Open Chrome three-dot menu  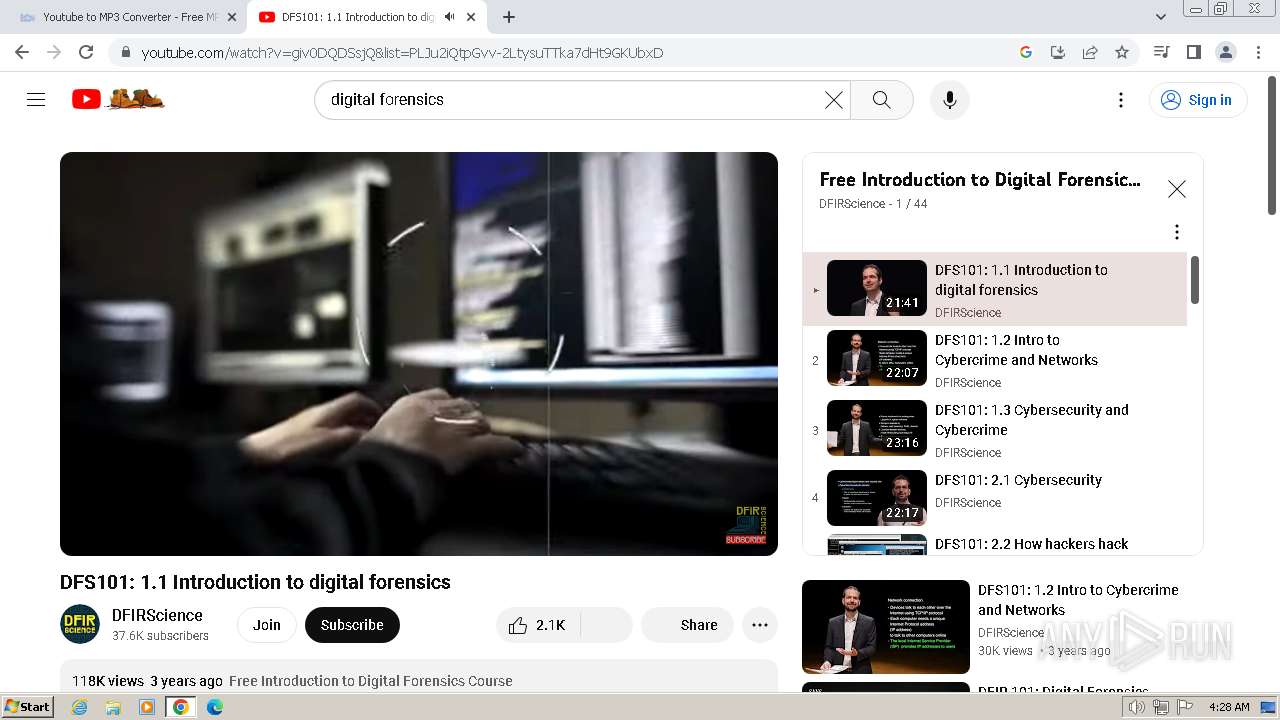(1258, 52)
